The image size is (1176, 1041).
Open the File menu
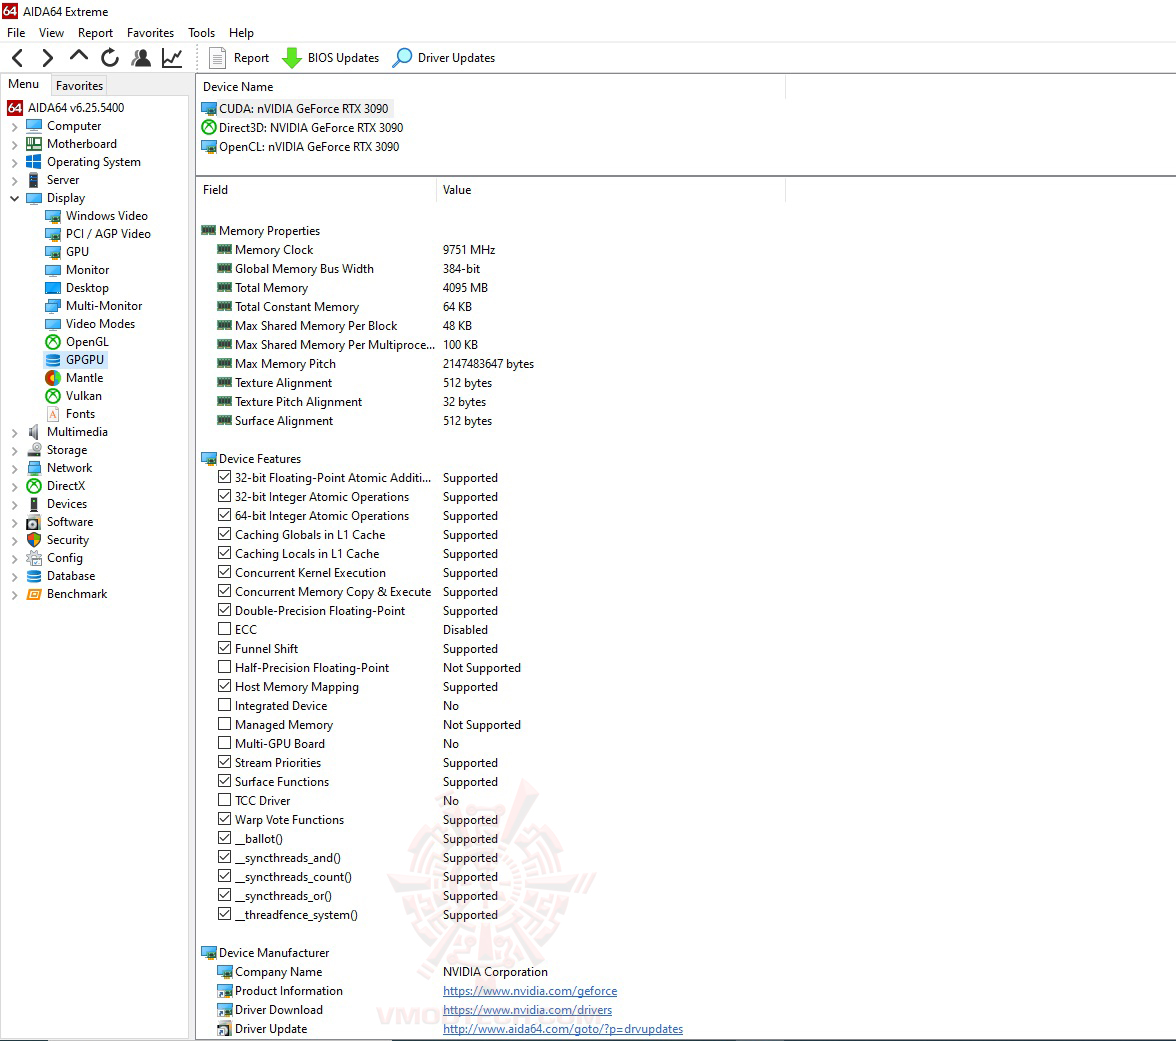click(16, 33)
